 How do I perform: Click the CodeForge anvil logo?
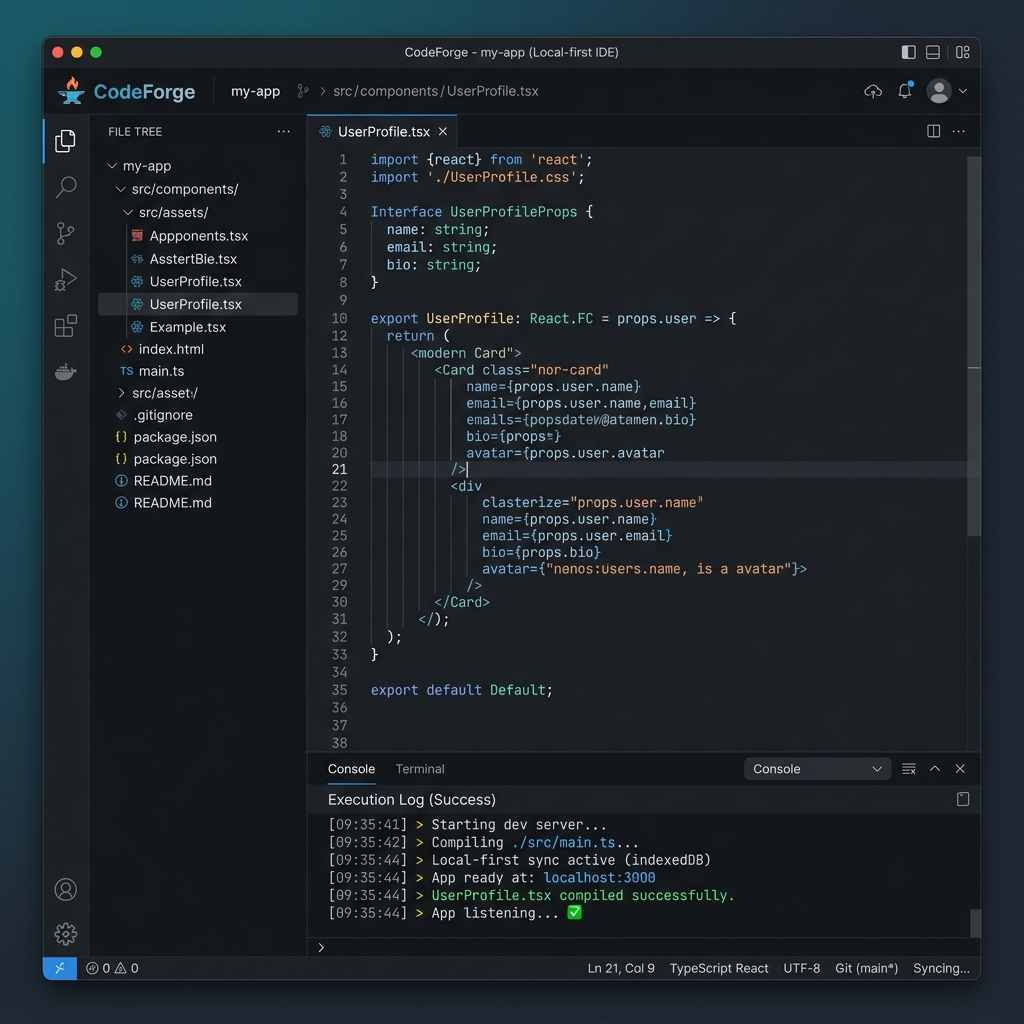(71, 90)
